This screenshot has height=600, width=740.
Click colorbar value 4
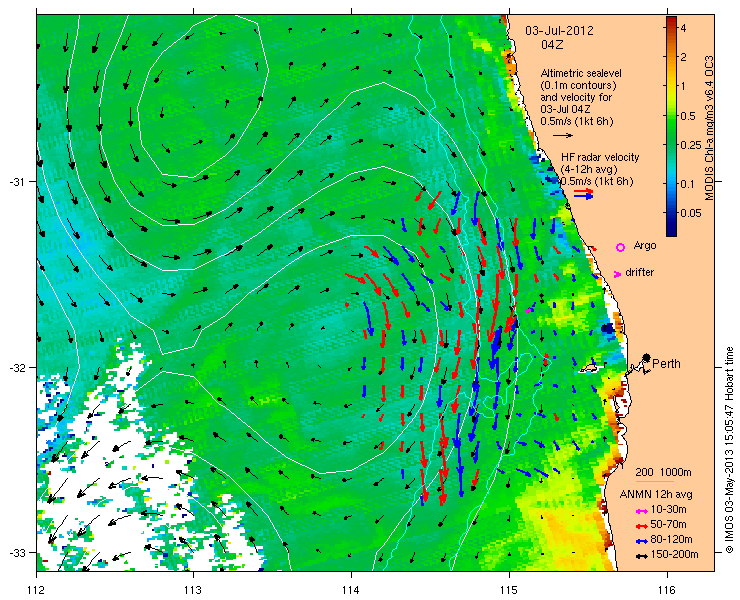(x=683, y=28)
